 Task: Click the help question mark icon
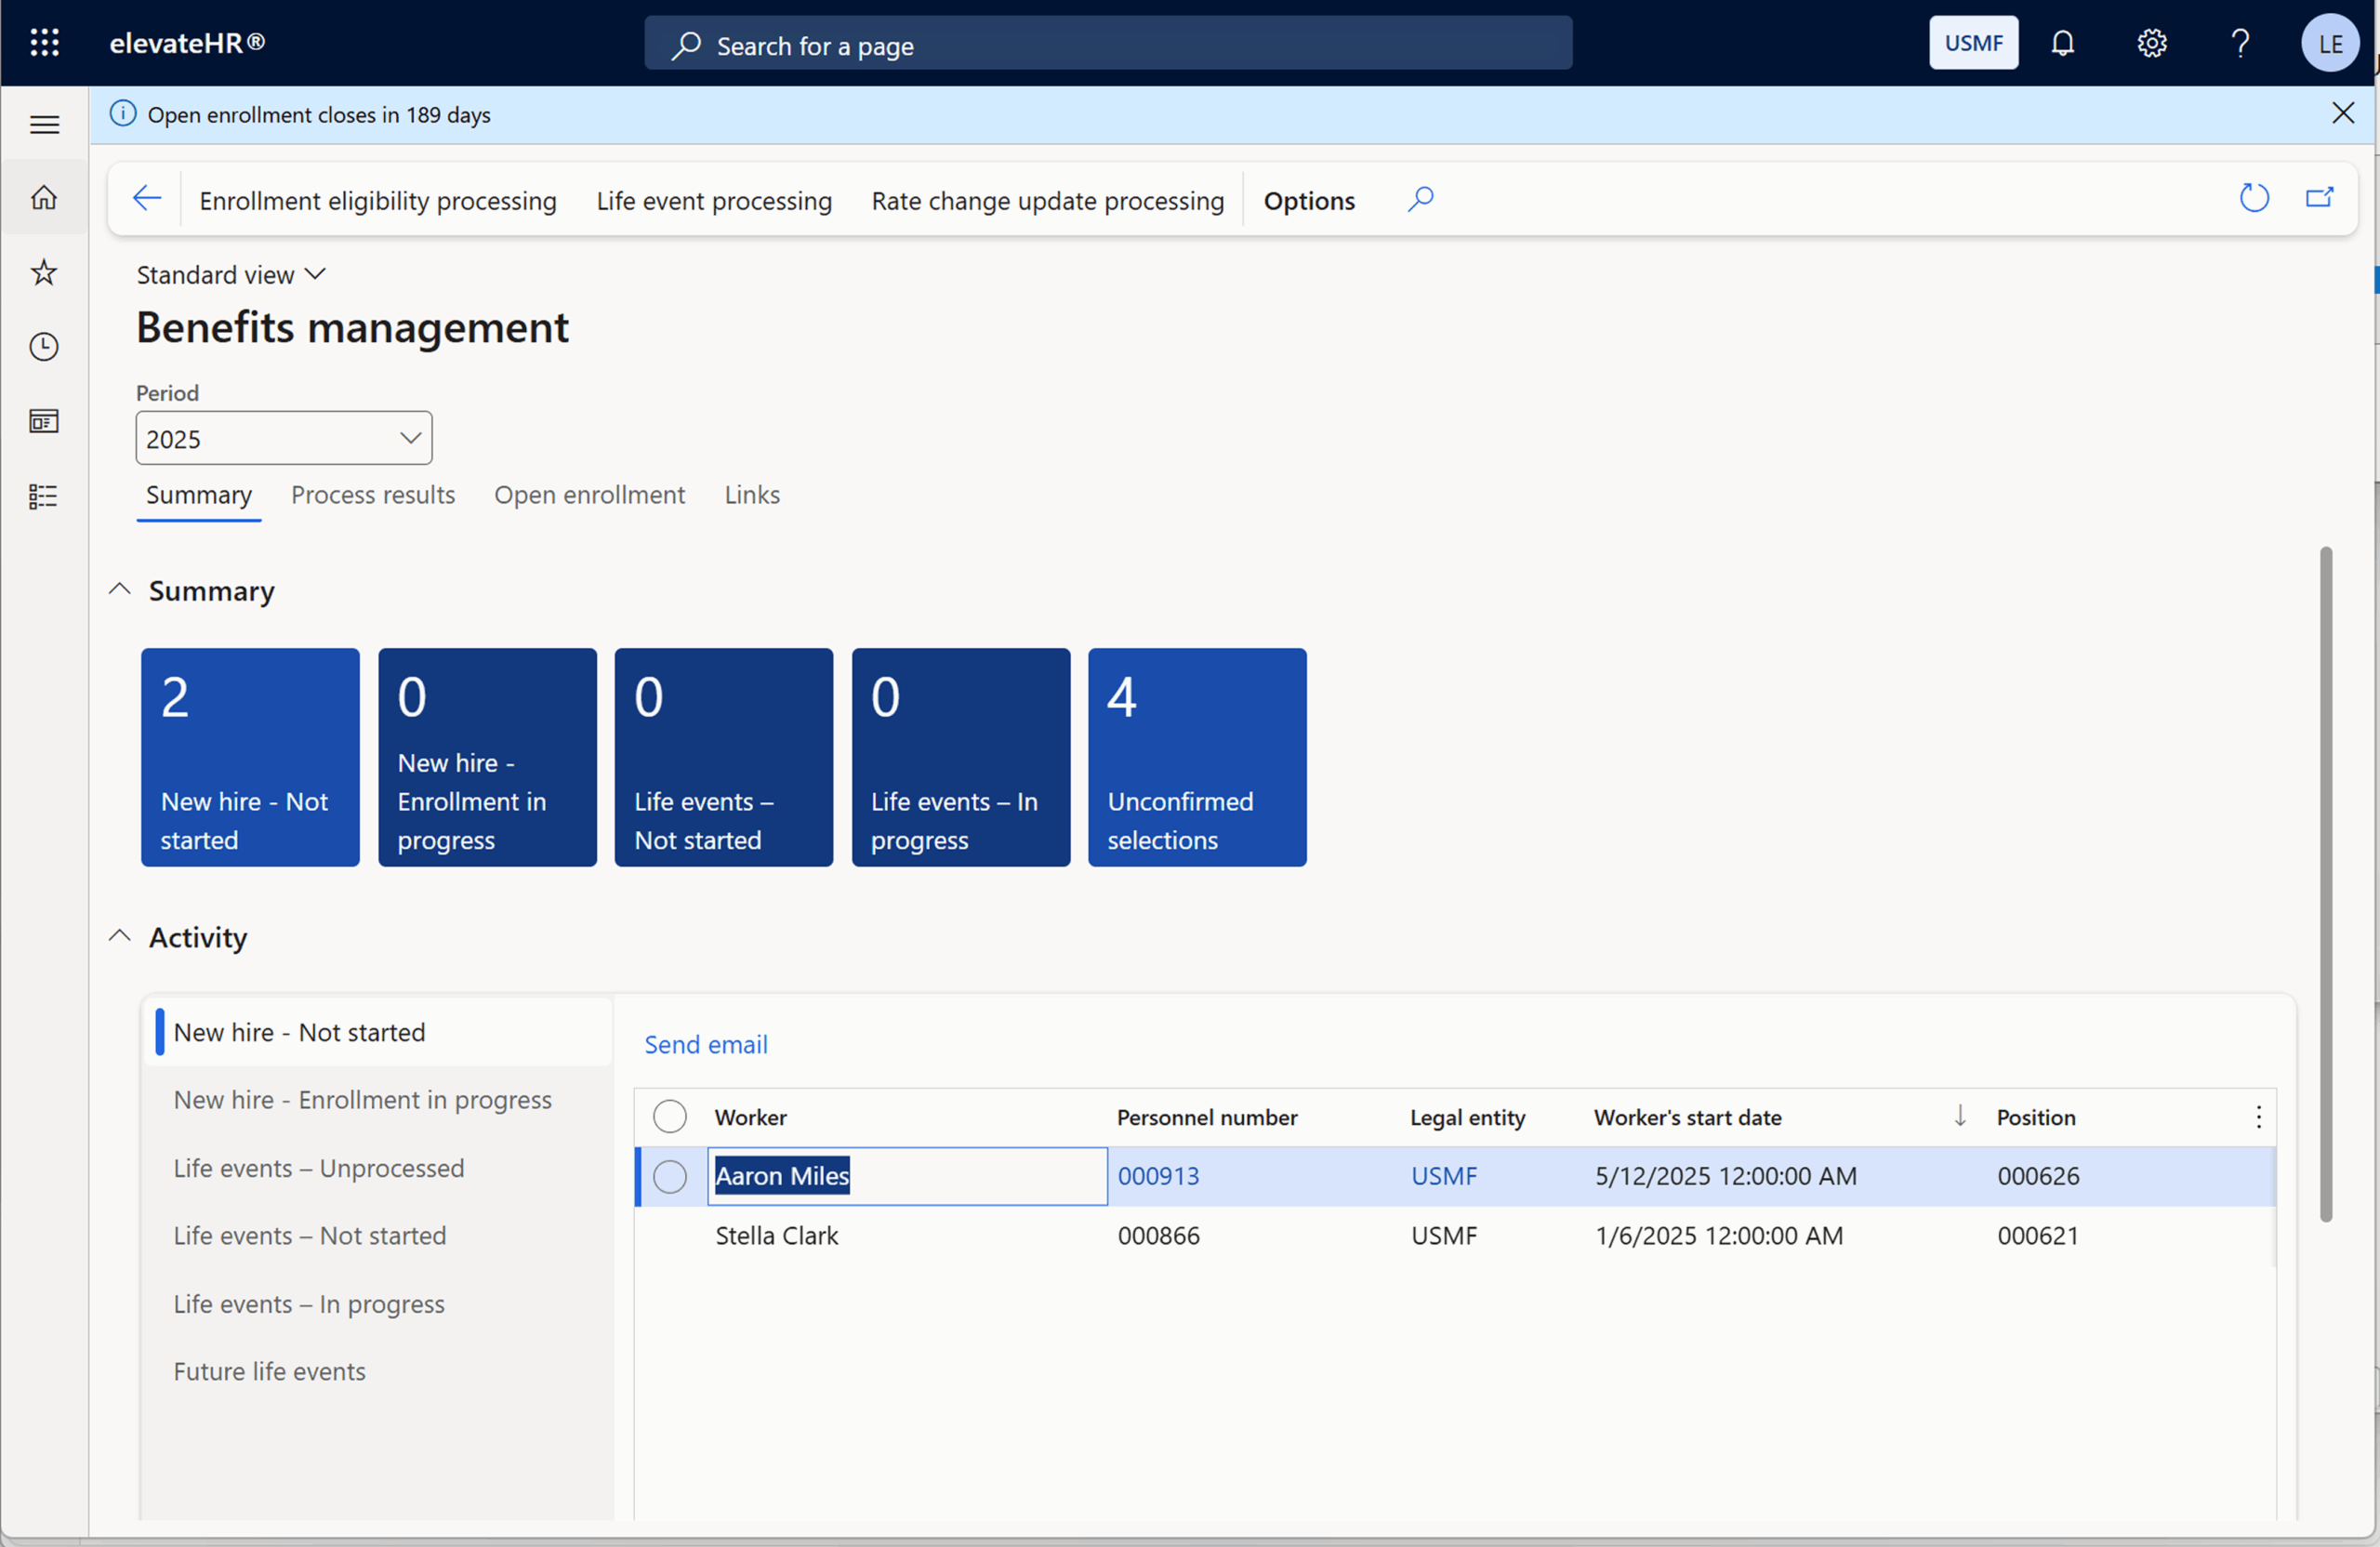(x=2240, y=43)
